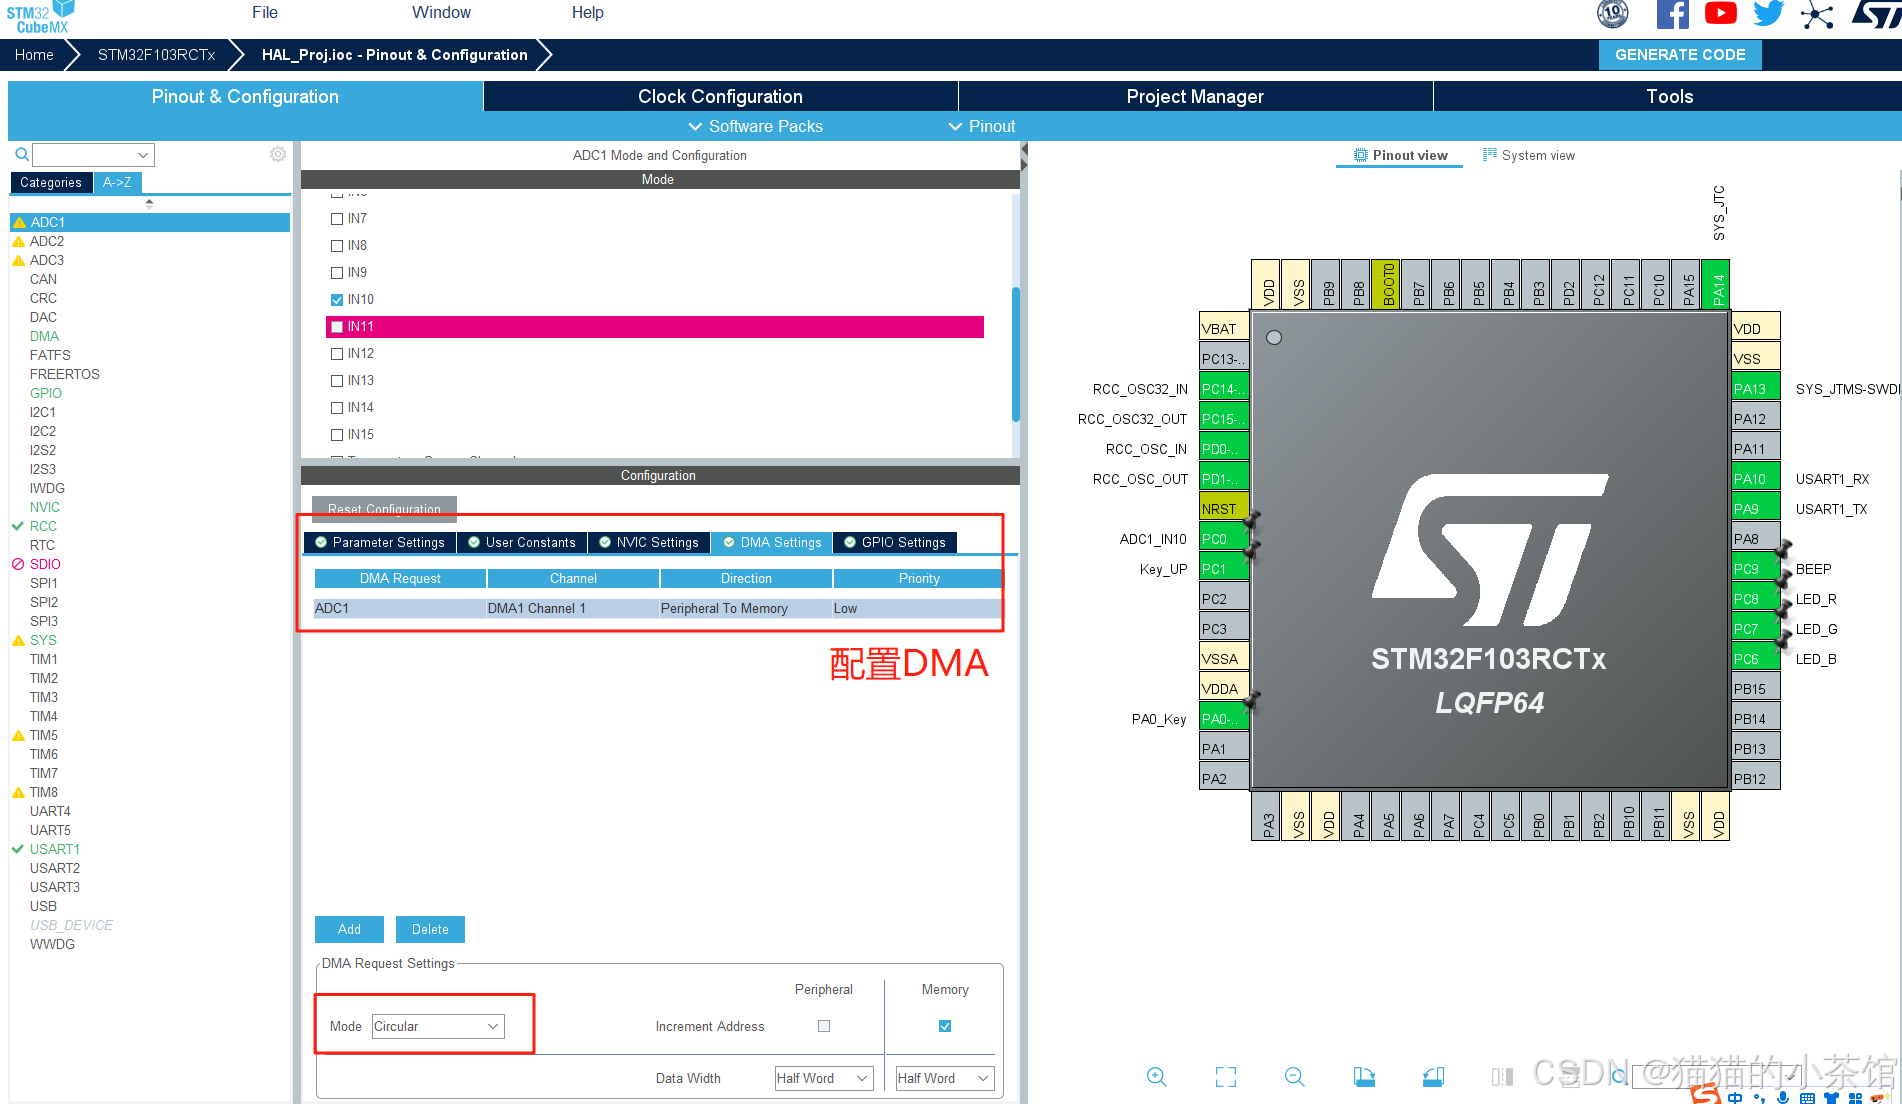Select the PC6 LED_B pin

tap(1755, 659)
